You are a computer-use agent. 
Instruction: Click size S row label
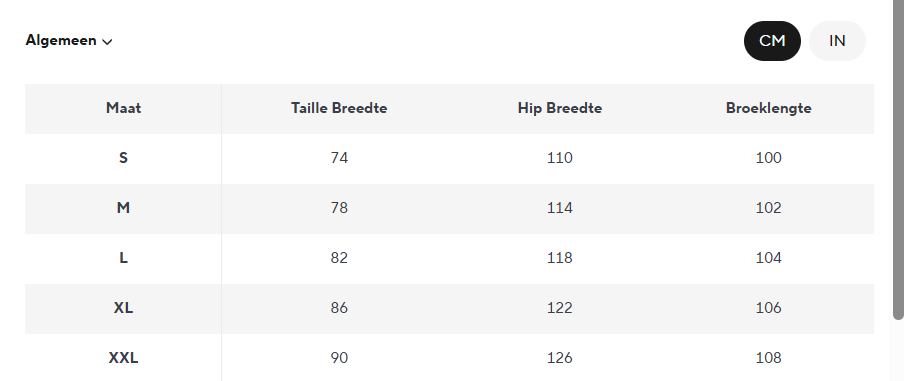point(123,158)
